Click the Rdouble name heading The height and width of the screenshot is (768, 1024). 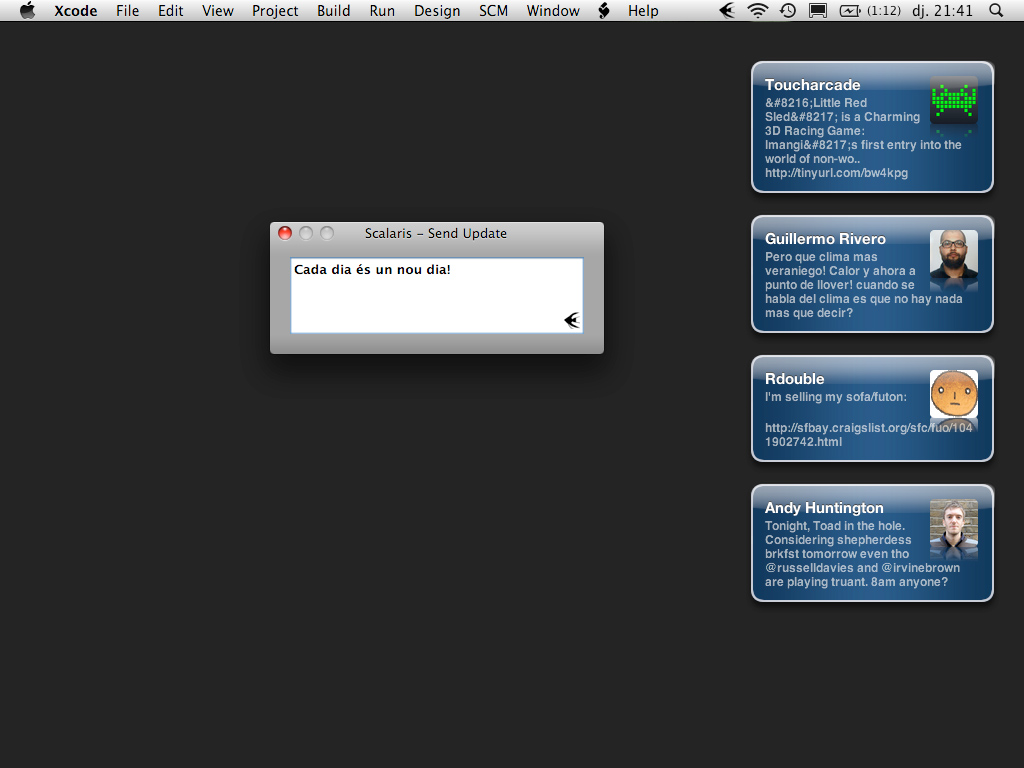pyautogui.click(x=795, y=379)
